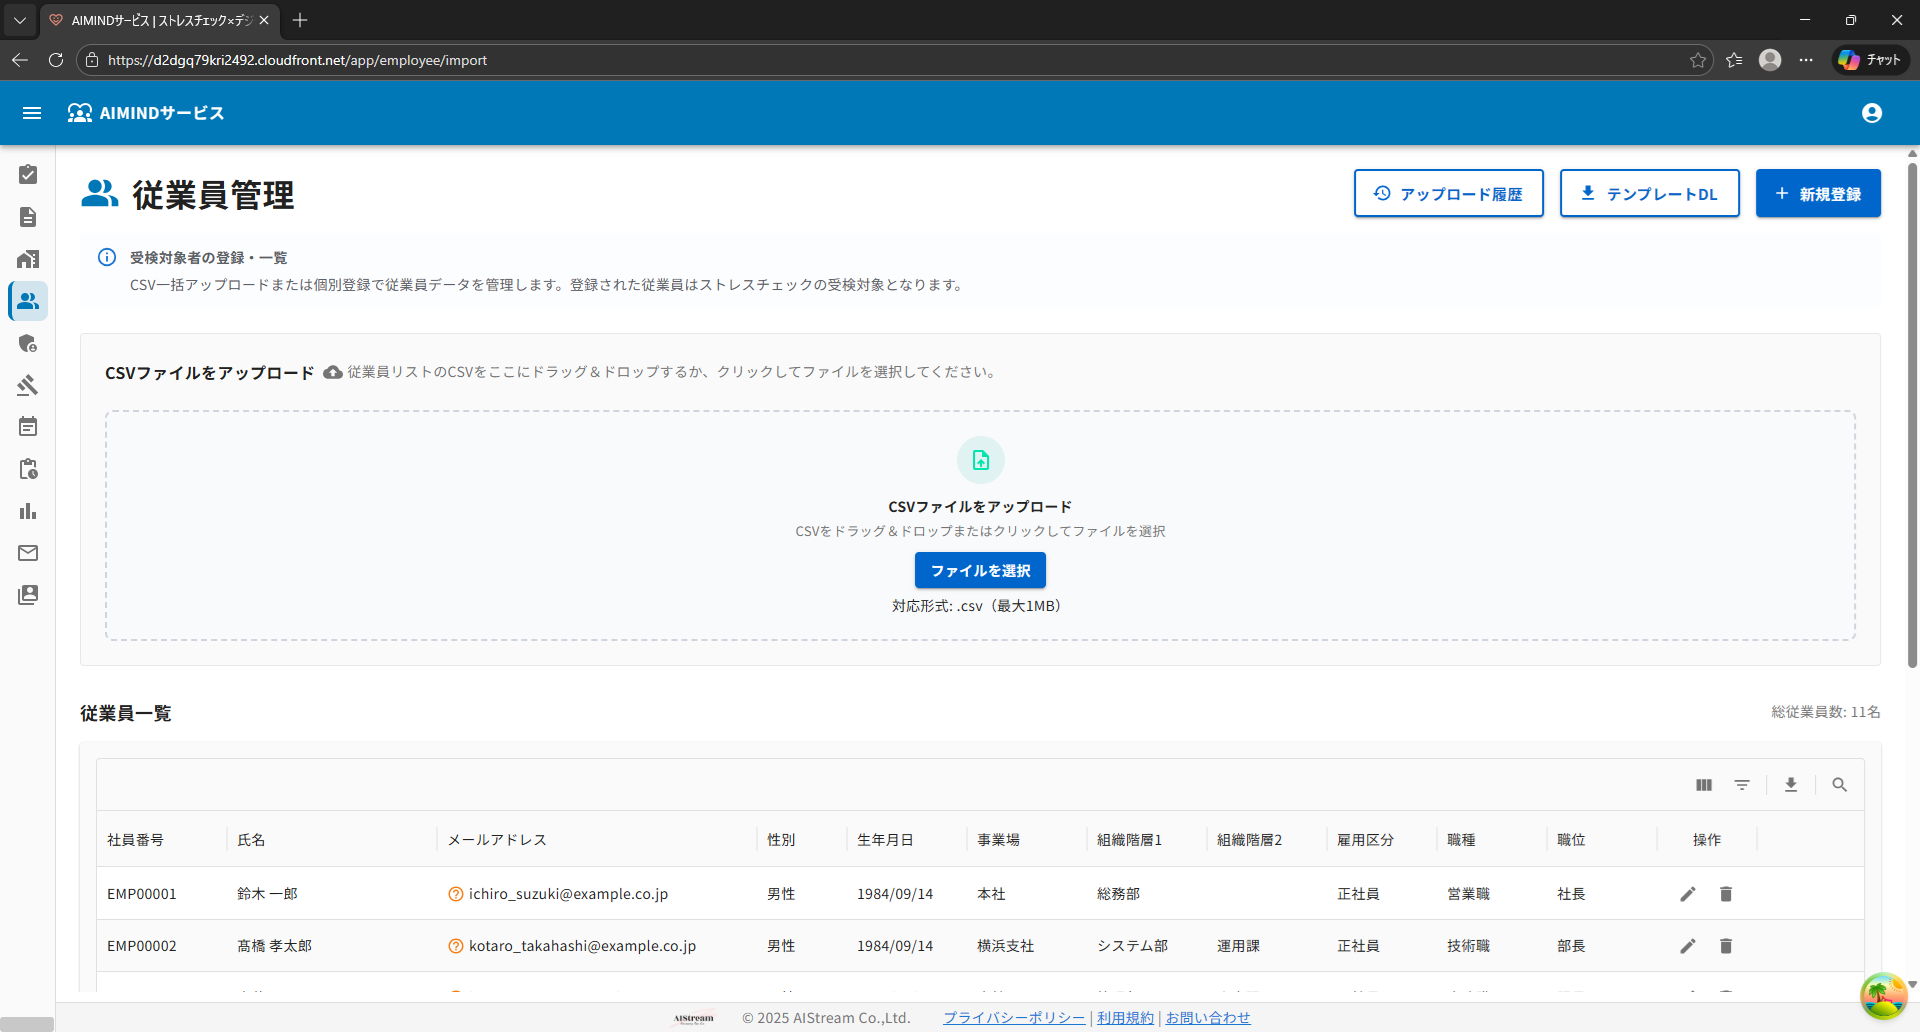Sort by 社員番号 column header
Screen dimensions: 1920x1032
point(136,840)
